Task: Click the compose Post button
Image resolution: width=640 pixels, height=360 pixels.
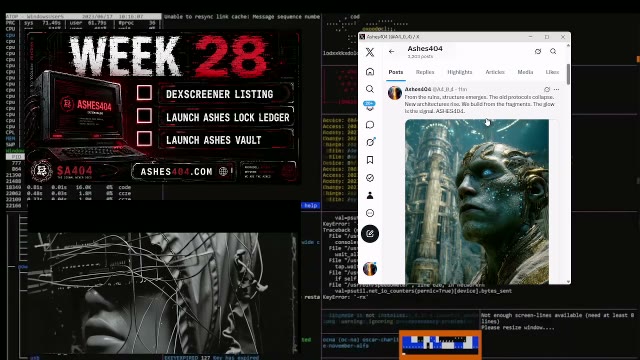Action: [x=370, y=234]
